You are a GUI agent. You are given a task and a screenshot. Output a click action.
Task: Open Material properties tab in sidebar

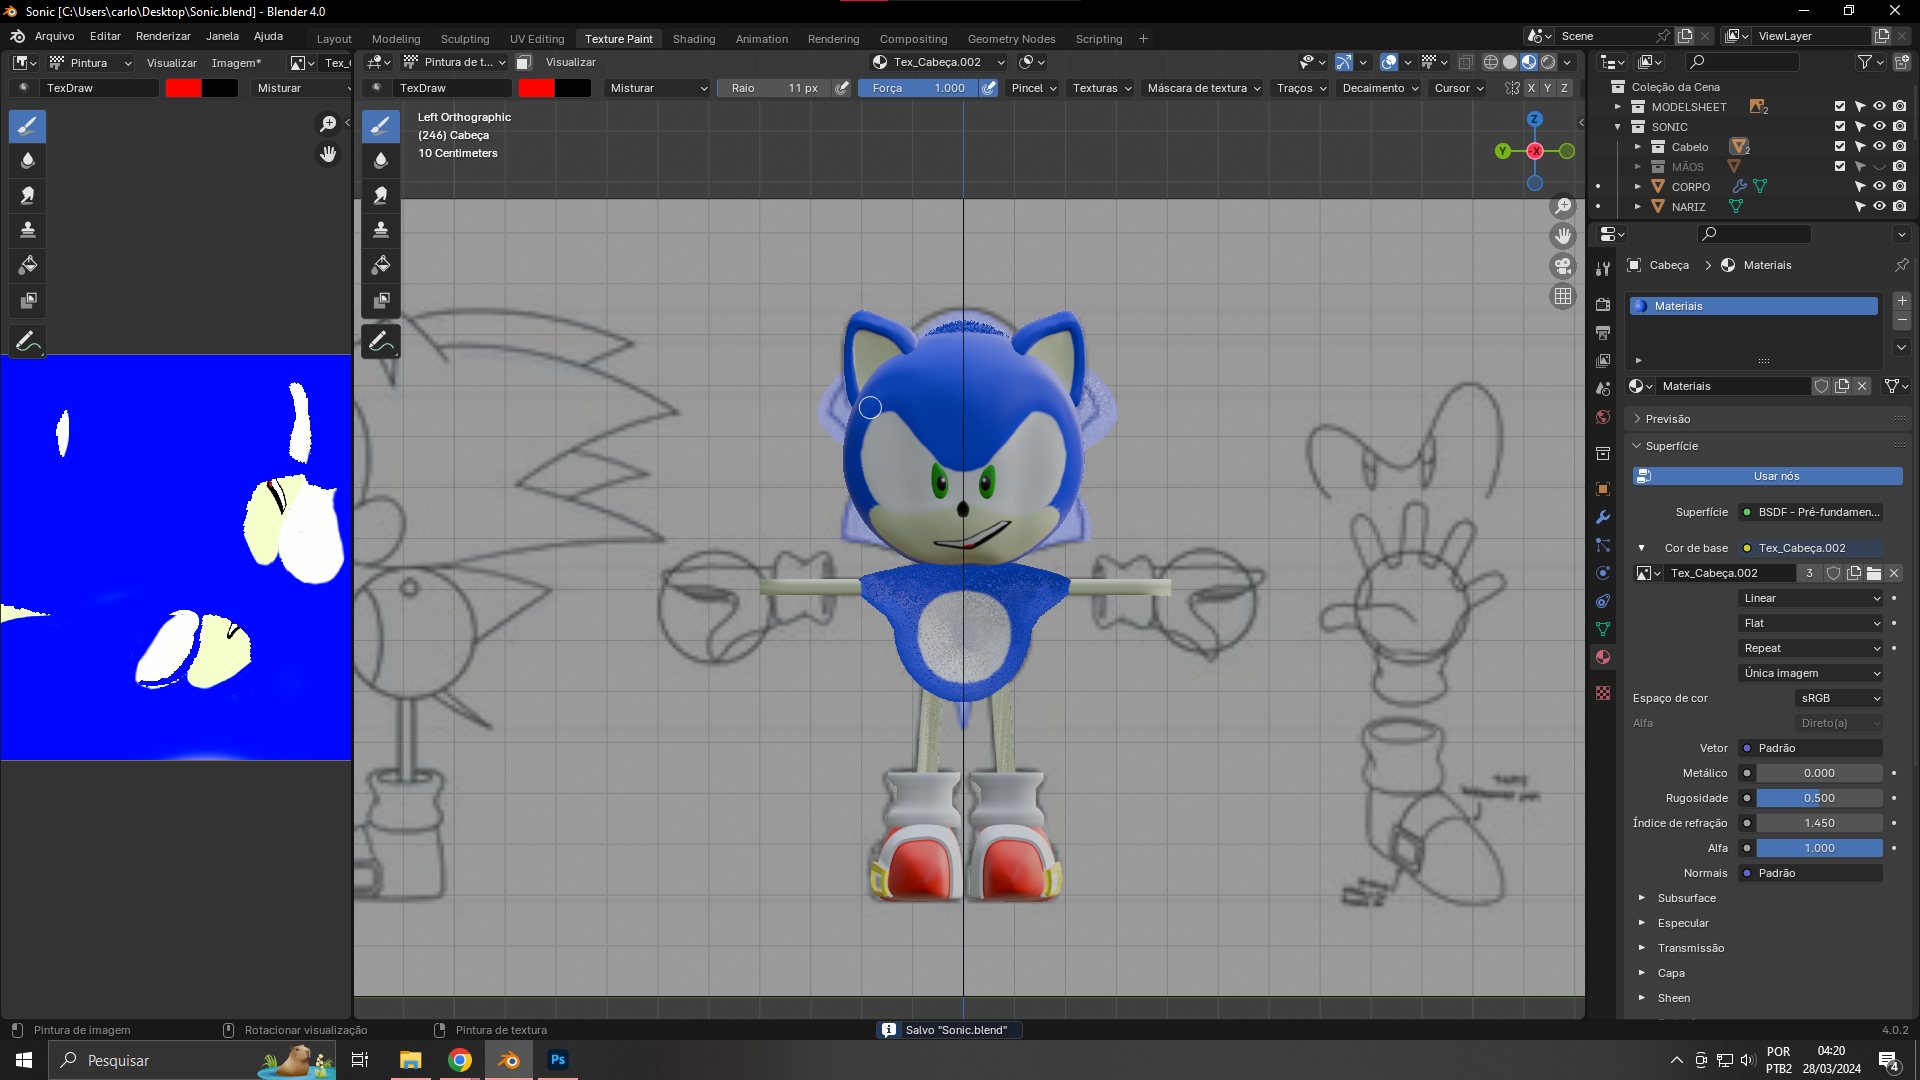pyautogui.click(x=1603, y=657)
